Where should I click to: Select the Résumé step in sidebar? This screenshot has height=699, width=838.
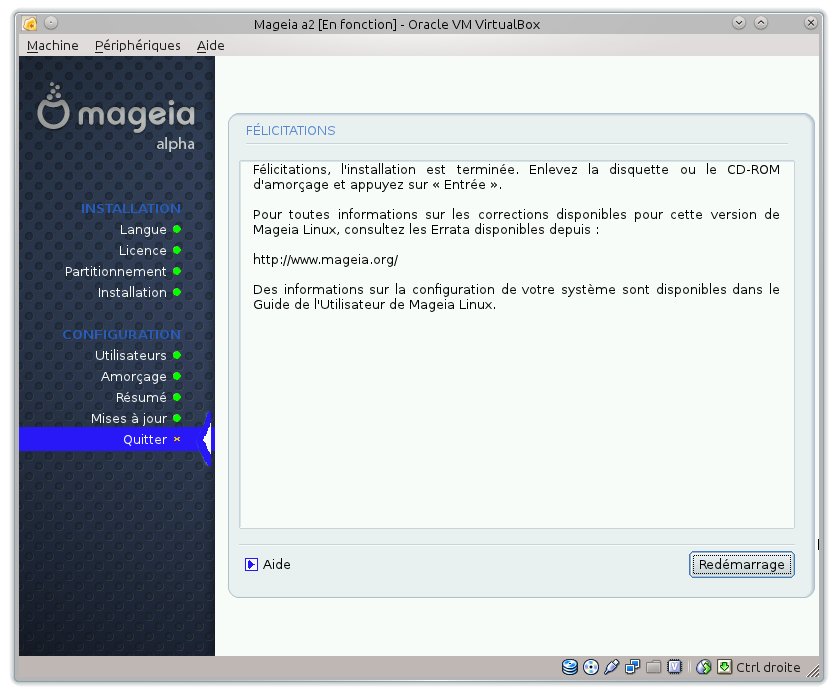(141, 398)
